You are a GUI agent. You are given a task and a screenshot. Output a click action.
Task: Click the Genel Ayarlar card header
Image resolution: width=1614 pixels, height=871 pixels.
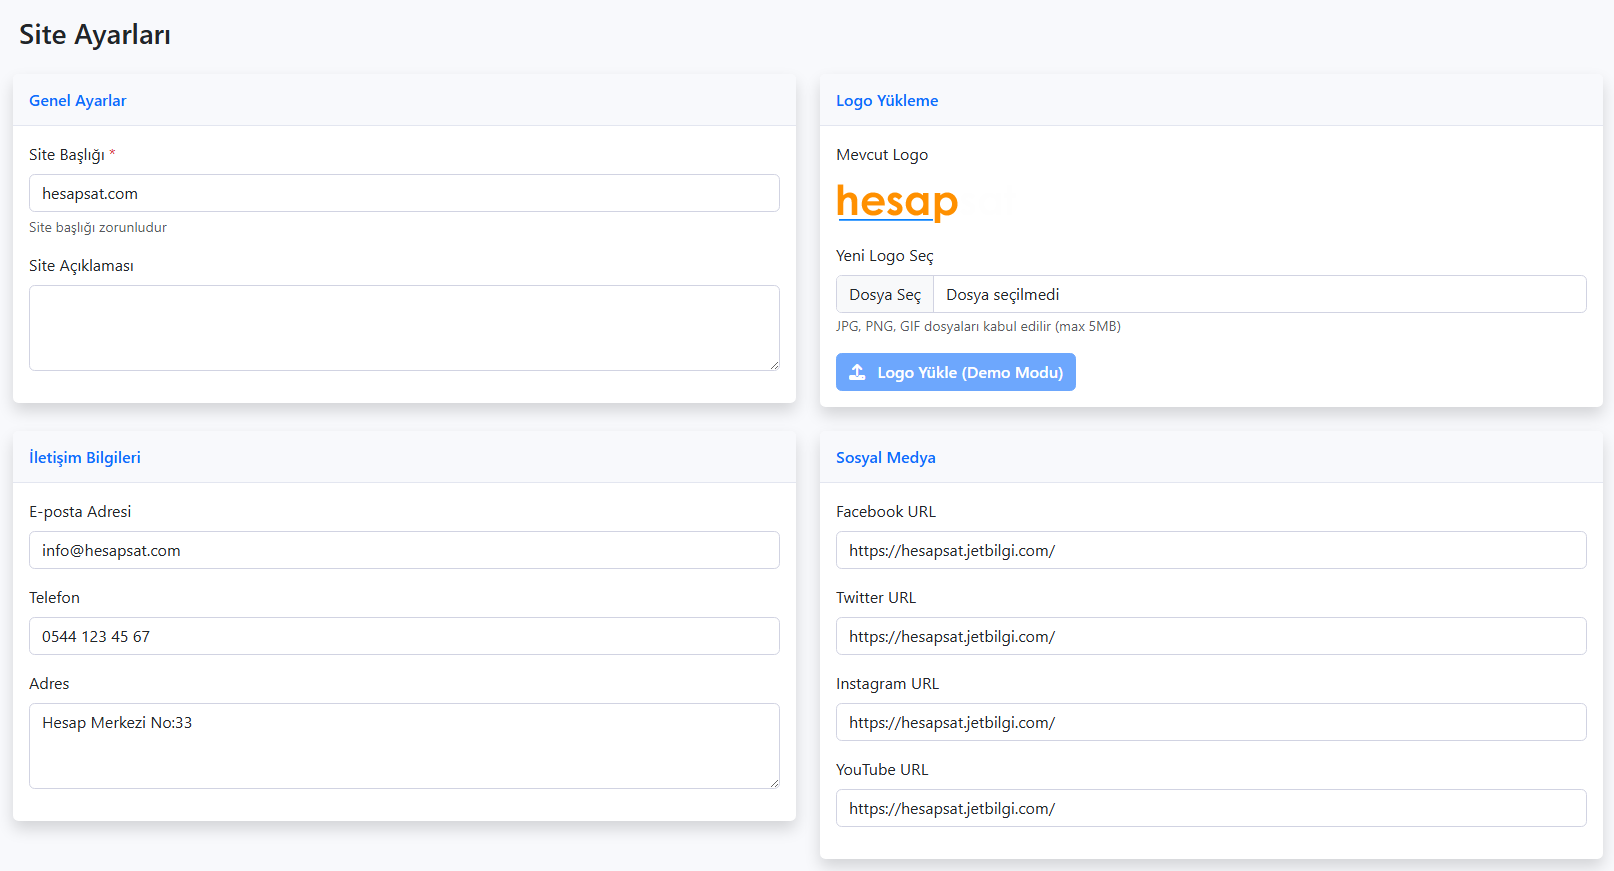pyautogui.click(x=404, y=100)
